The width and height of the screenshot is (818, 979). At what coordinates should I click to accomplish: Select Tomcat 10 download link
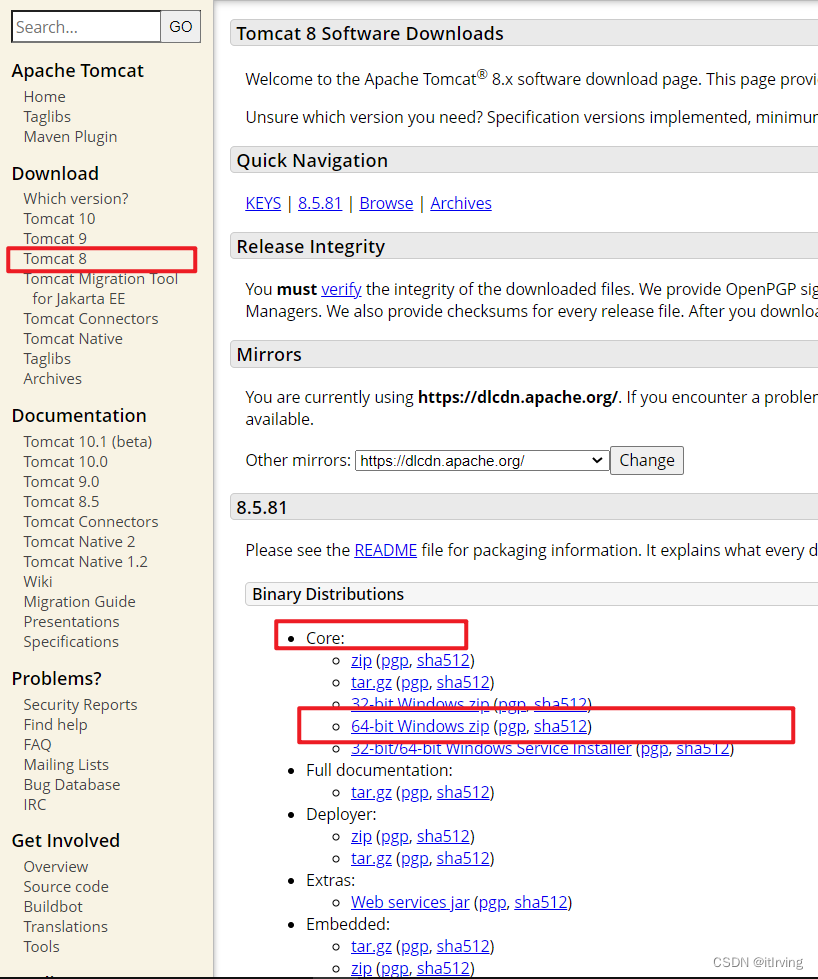point(59,219)
